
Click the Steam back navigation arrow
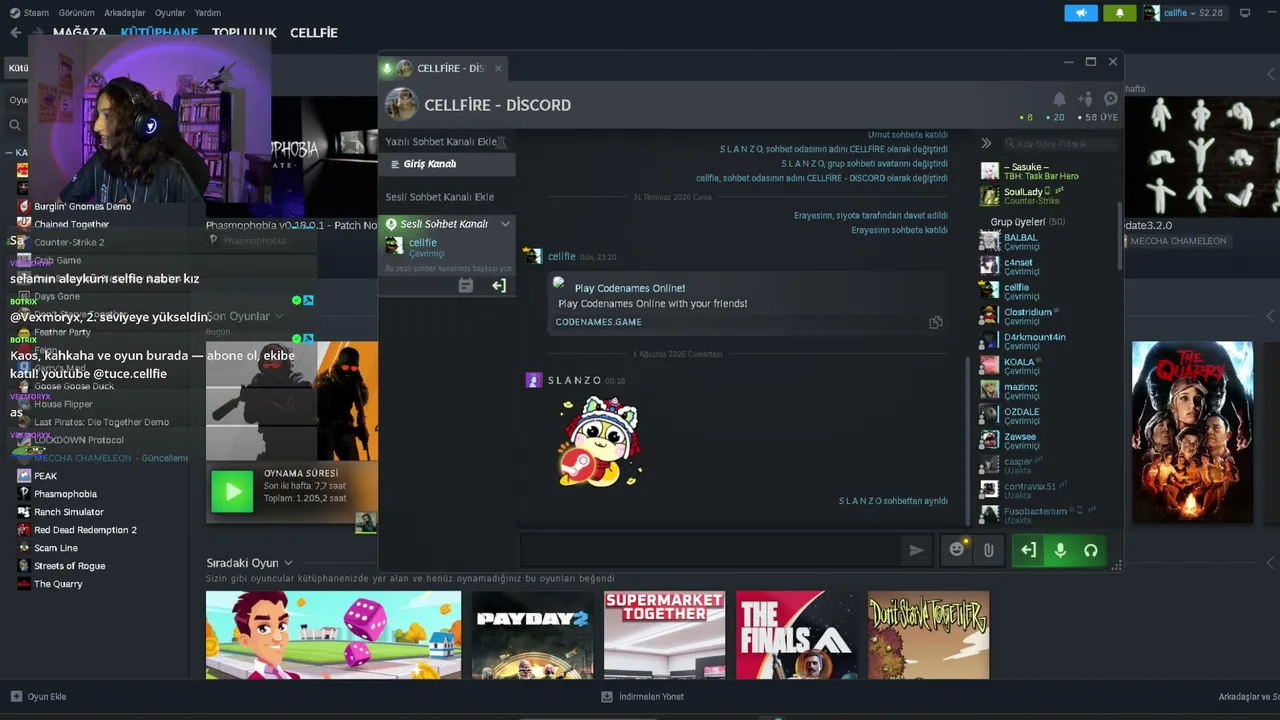[x=15, y=32]
